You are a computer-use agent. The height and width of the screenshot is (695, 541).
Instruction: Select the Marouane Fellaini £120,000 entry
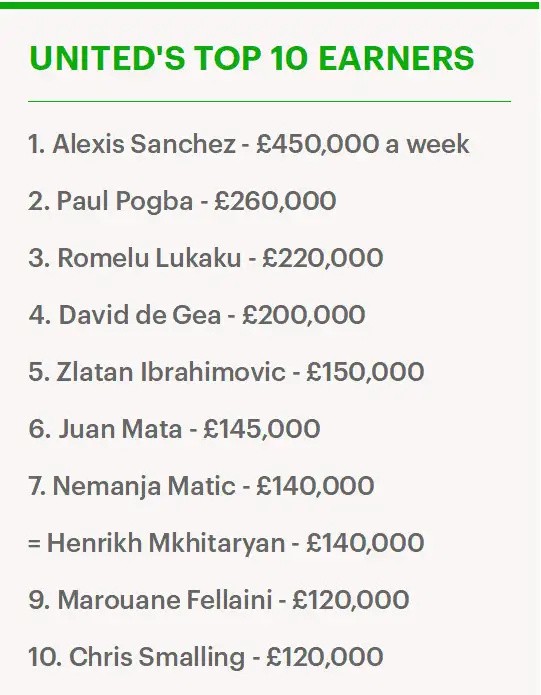point(218,600)
